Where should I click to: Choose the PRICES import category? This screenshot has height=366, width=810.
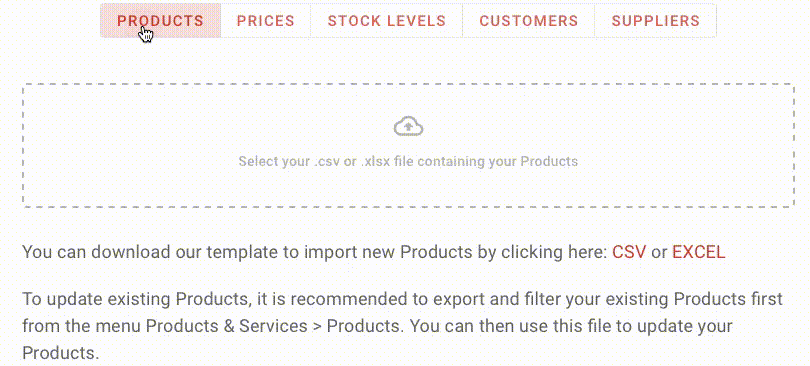tap(266, 21)
